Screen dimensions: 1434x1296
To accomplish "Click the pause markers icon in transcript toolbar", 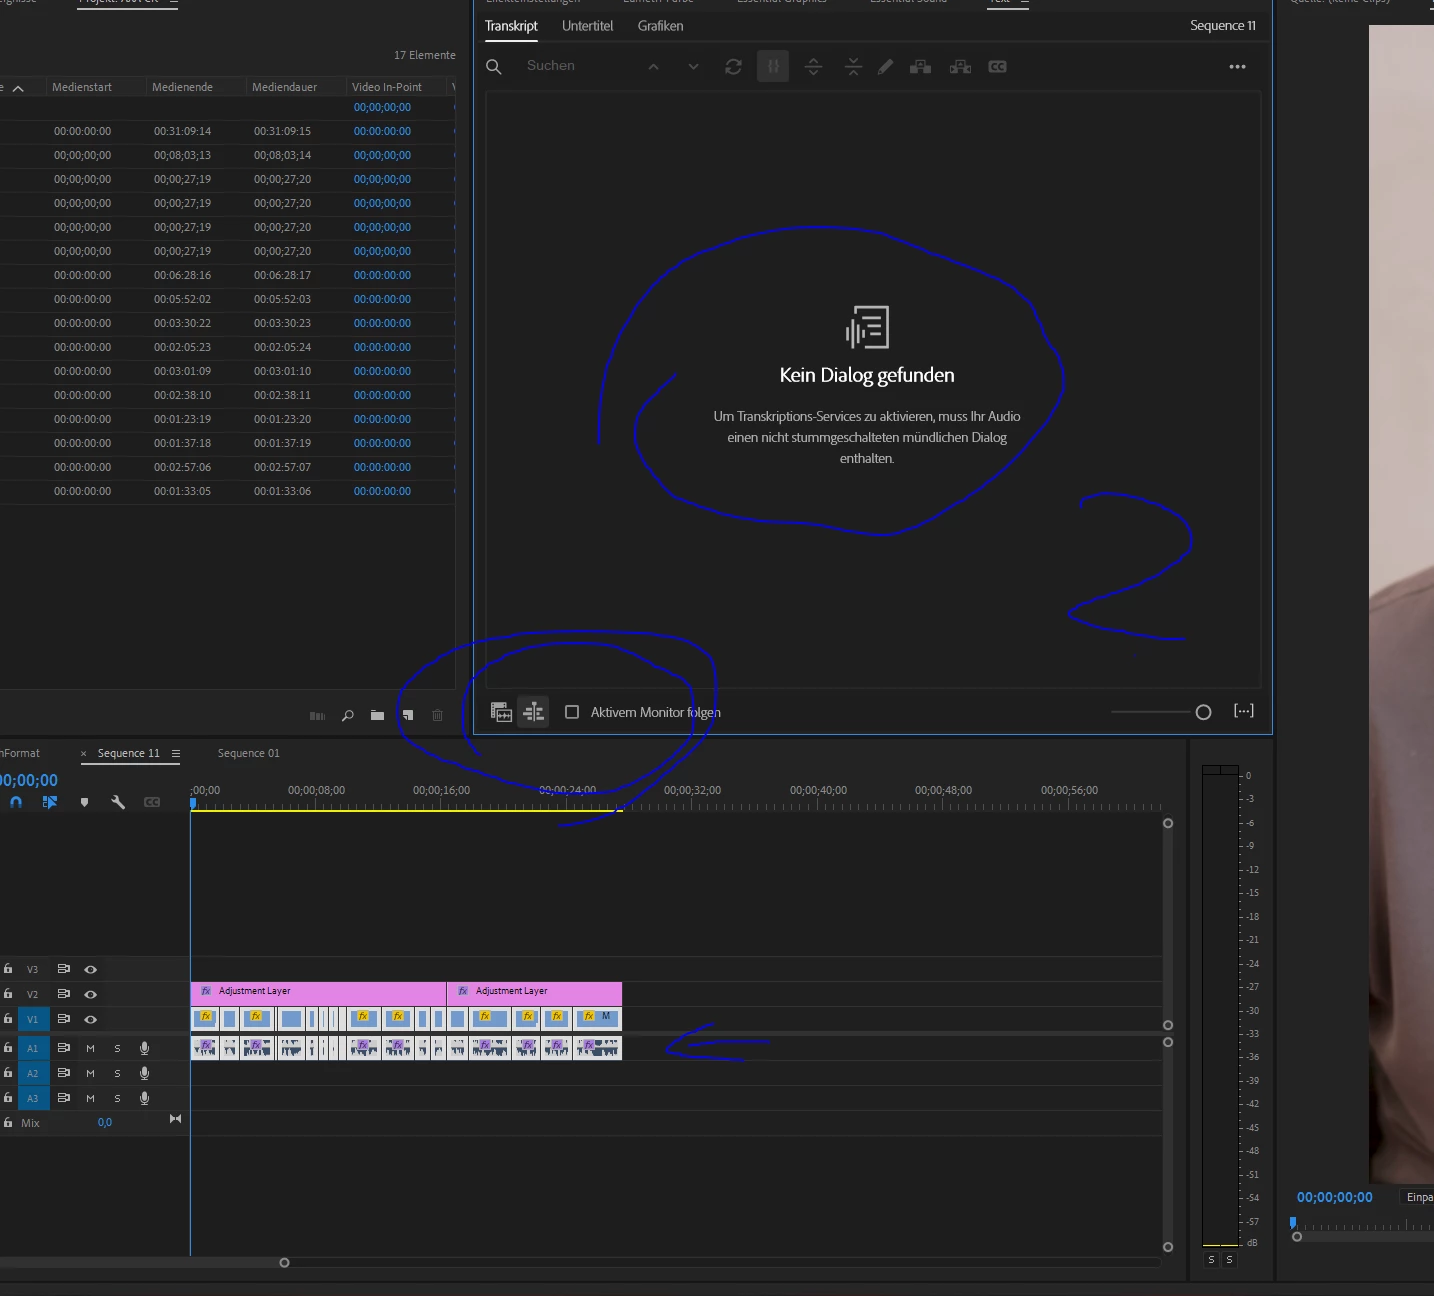I will click(773, 67).
